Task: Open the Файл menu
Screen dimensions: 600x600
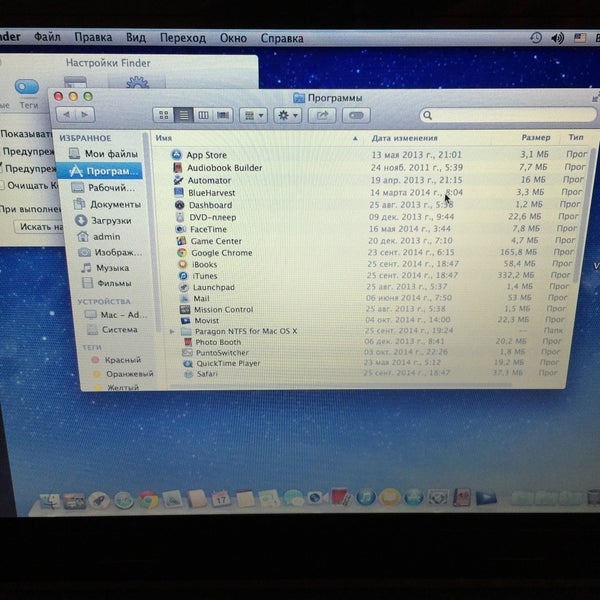Action: (47, 37)
